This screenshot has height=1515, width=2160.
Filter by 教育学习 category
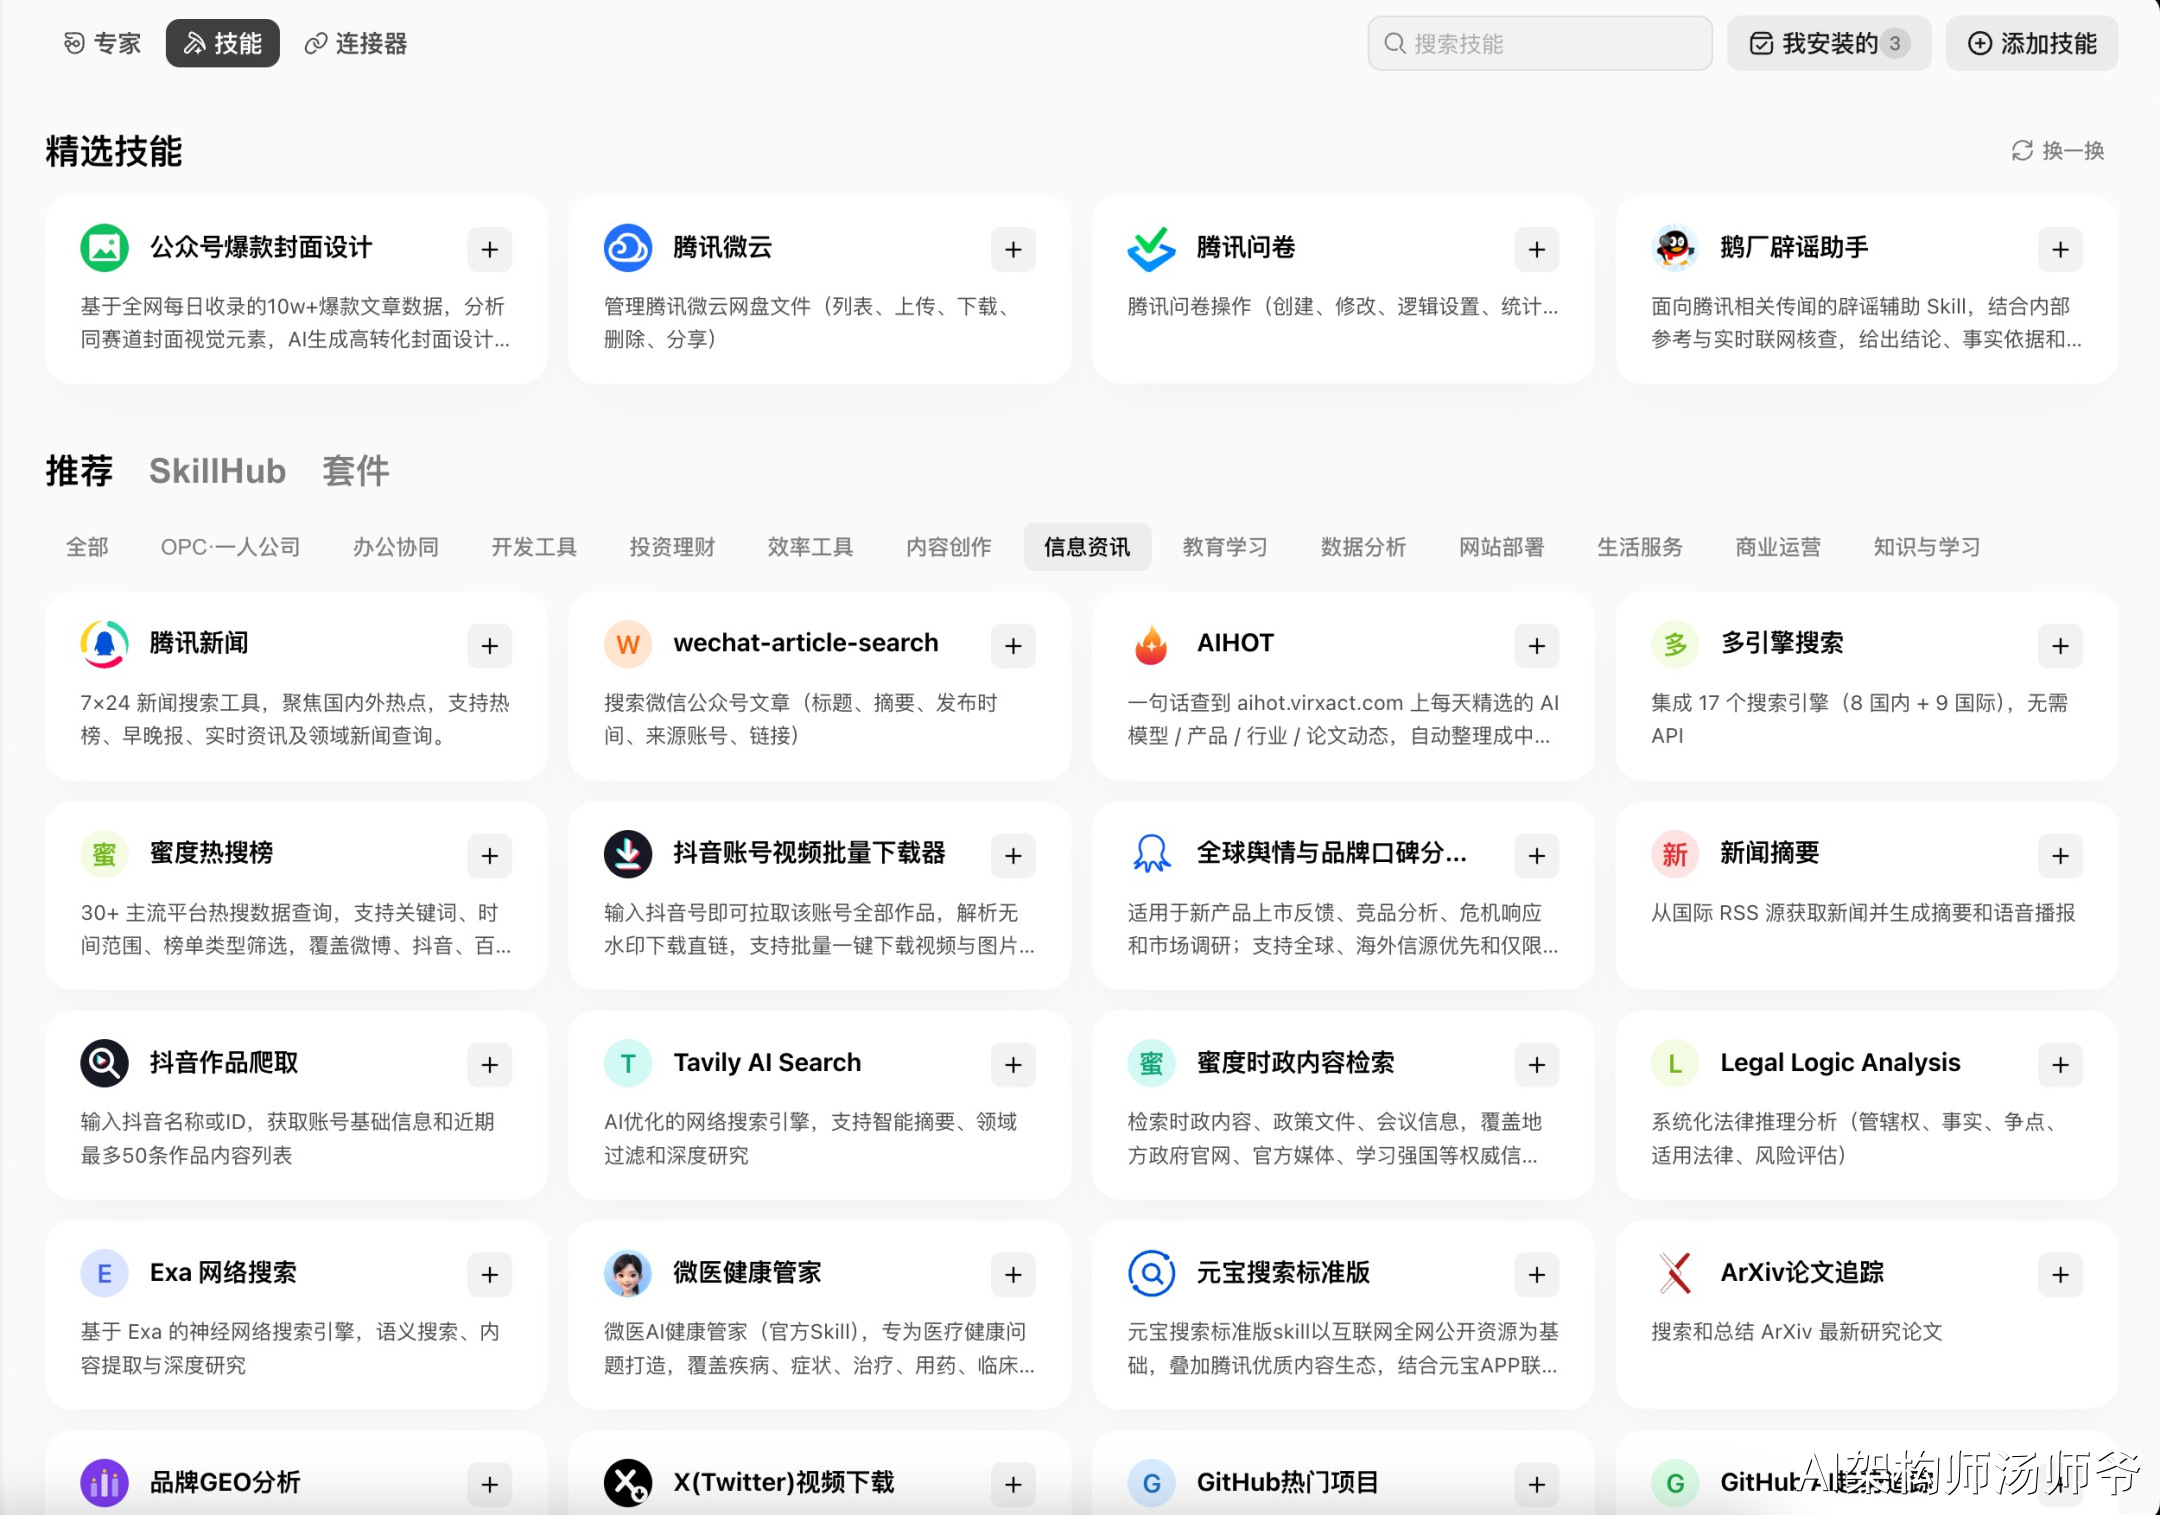[x=1225, y=547]
